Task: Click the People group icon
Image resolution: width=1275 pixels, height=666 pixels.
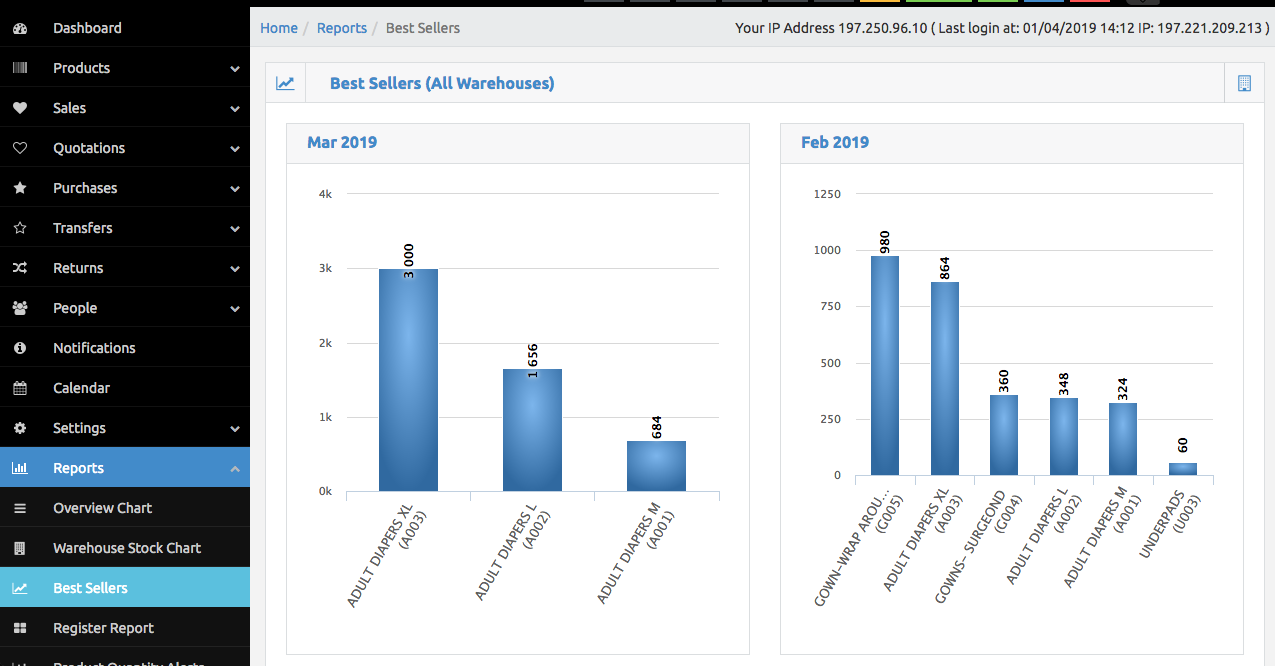Action: tap(20, 308)
